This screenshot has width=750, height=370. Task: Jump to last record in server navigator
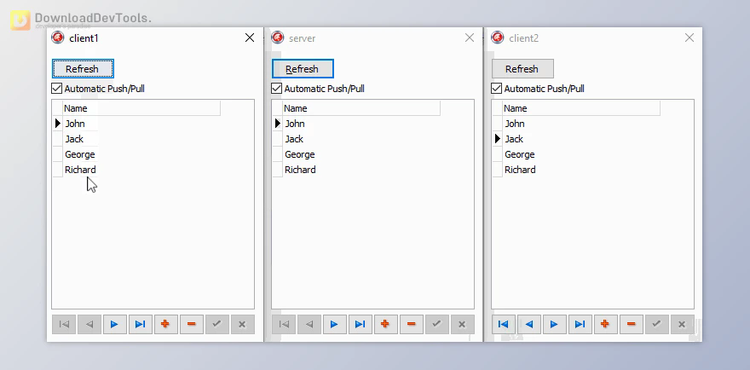point(360,324)
